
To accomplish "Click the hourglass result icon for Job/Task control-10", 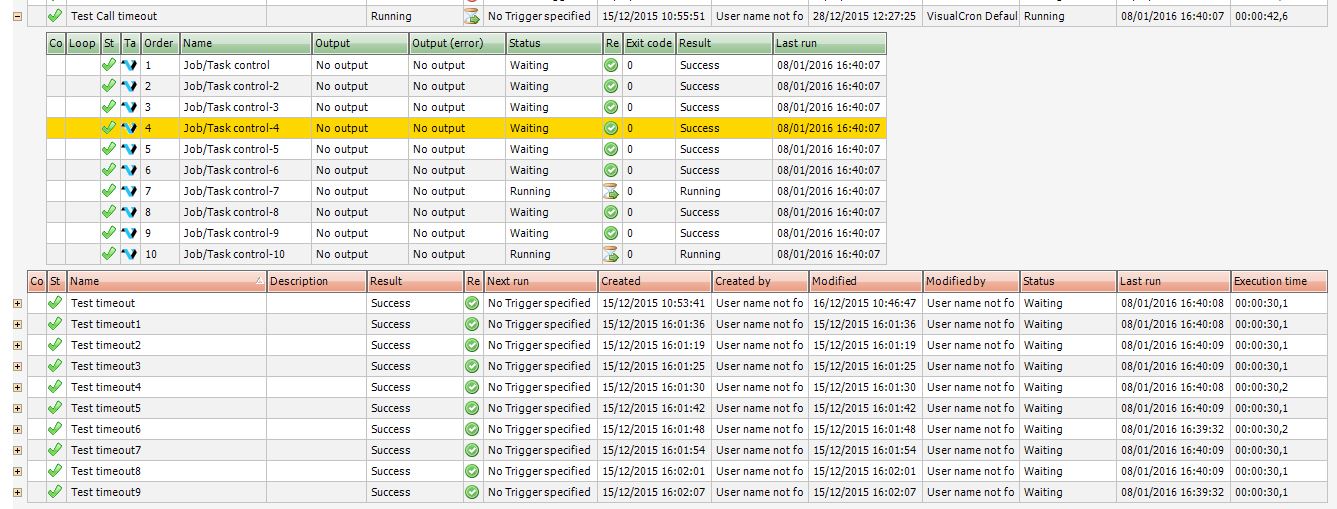I will click(611, 254).
